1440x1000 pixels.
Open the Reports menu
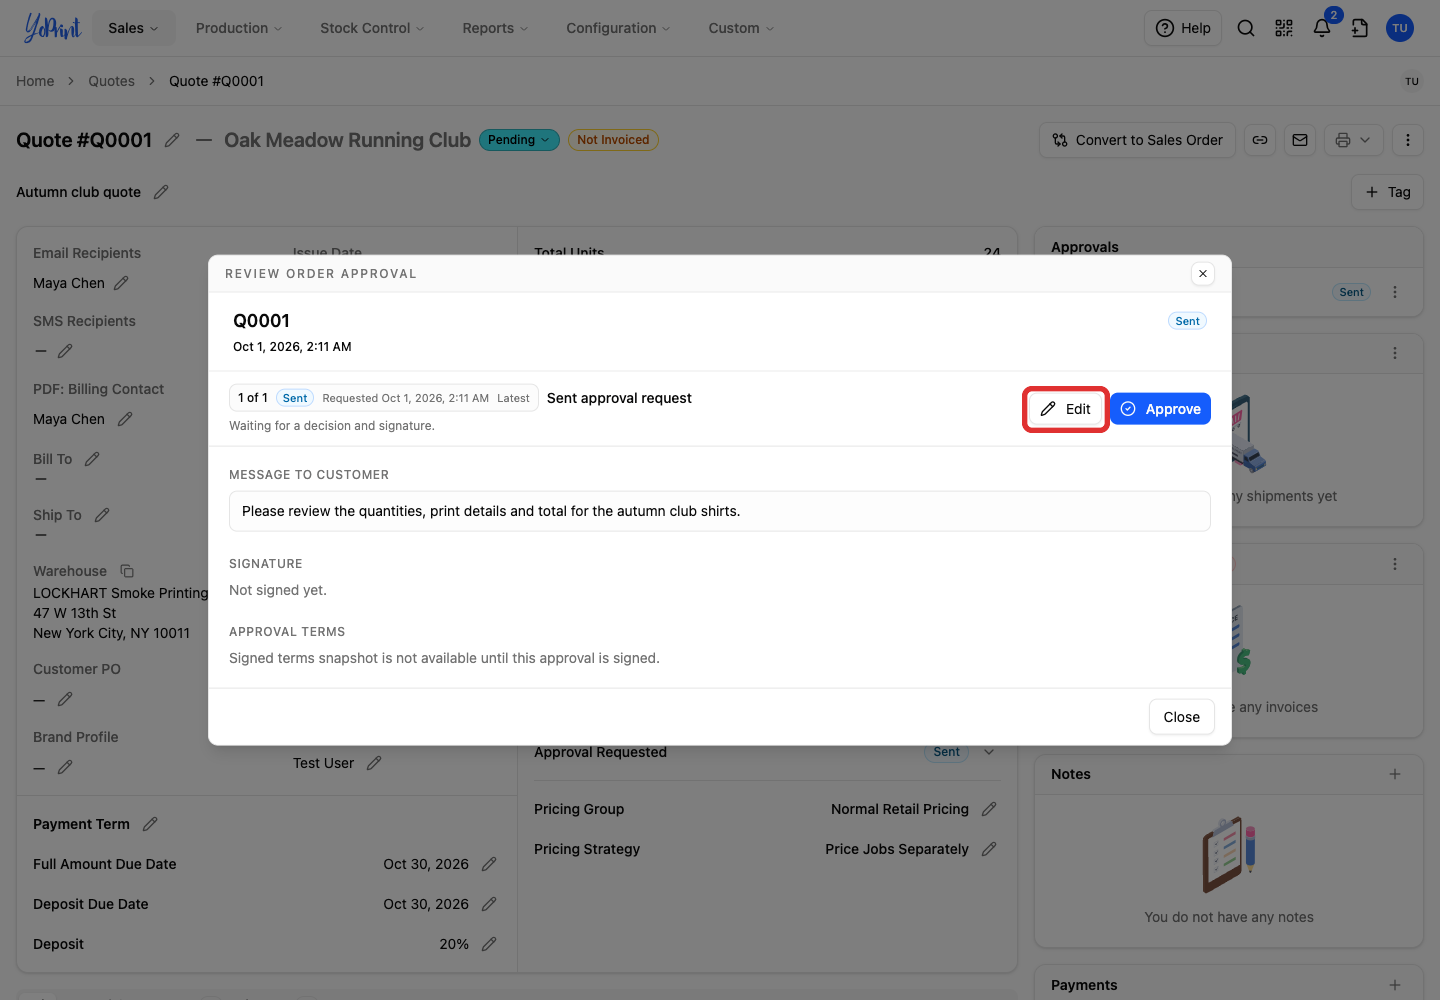coord(495,28)
